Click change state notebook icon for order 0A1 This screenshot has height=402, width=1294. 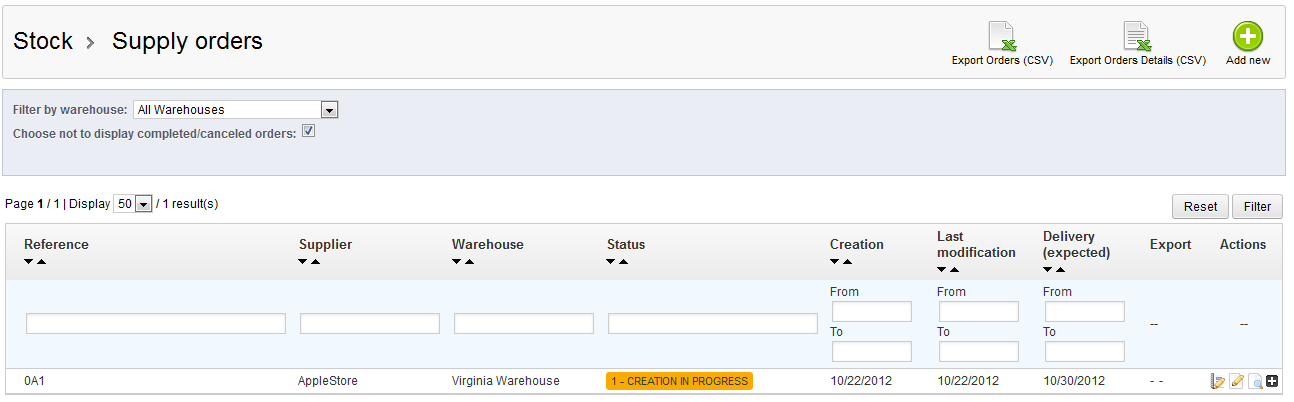[x=1217, y=381]
